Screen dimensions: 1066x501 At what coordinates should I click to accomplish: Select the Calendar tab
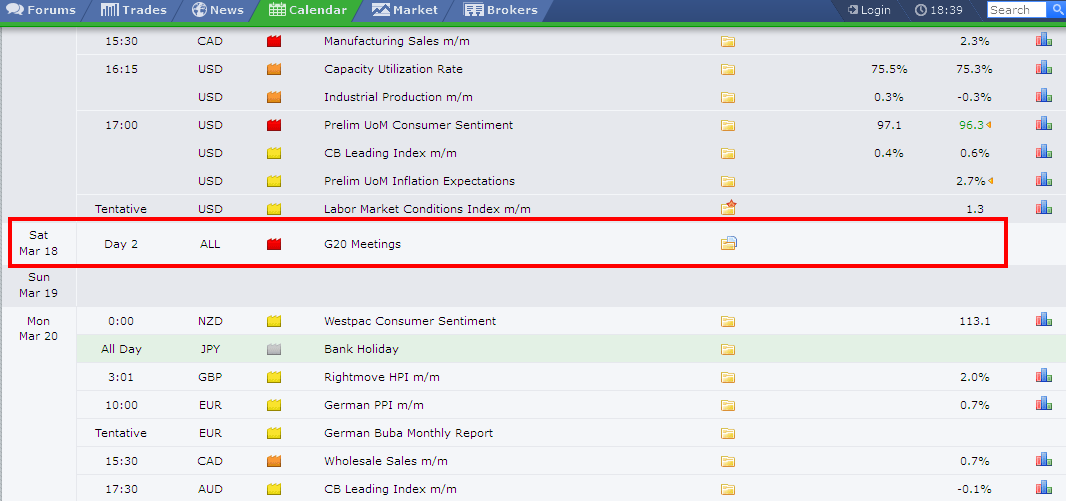point(308,10)
